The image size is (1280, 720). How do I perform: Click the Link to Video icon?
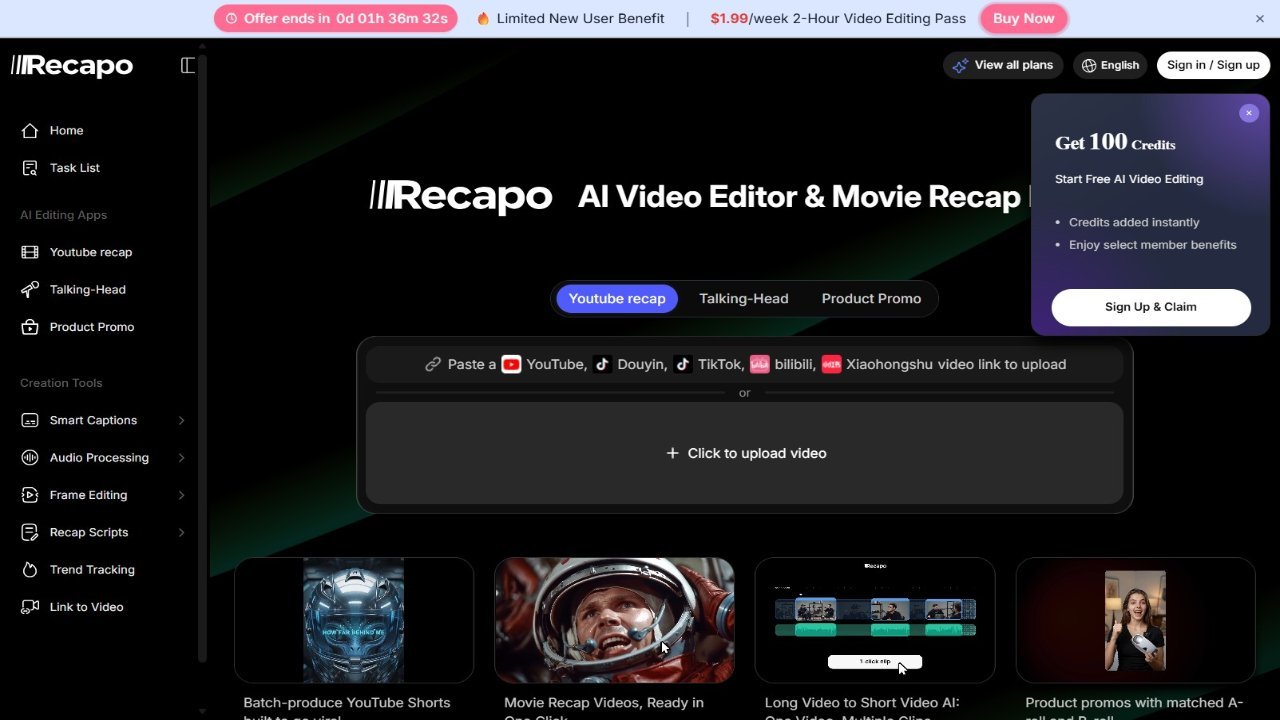pyautogui.click(x=30, y=607)
